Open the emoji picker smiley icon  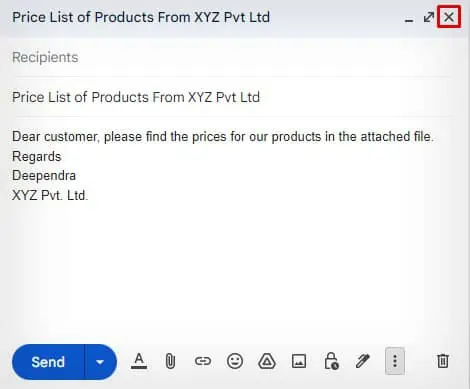click(235, 361)
